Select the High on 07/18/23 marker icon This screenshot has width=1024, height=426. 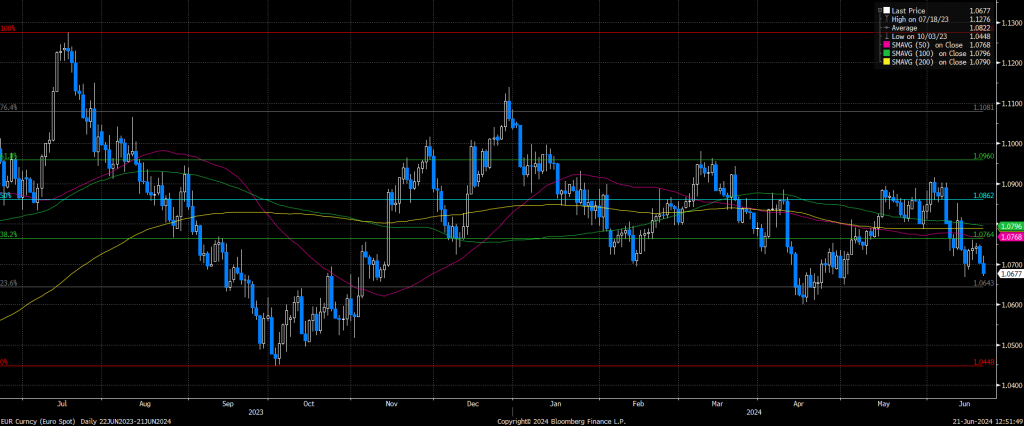[x=884, y=19]
